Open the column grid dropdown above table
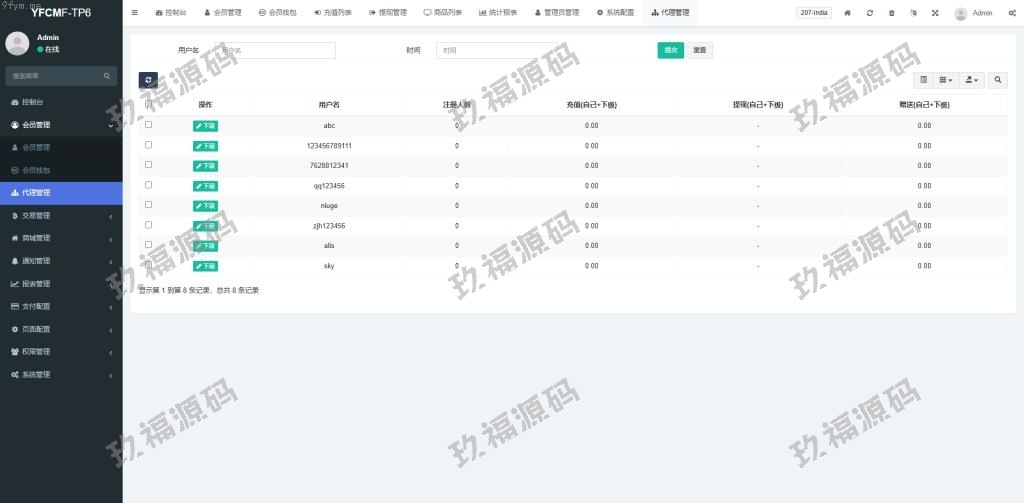This screenshot has height=503, width=1024. (945, 80)
